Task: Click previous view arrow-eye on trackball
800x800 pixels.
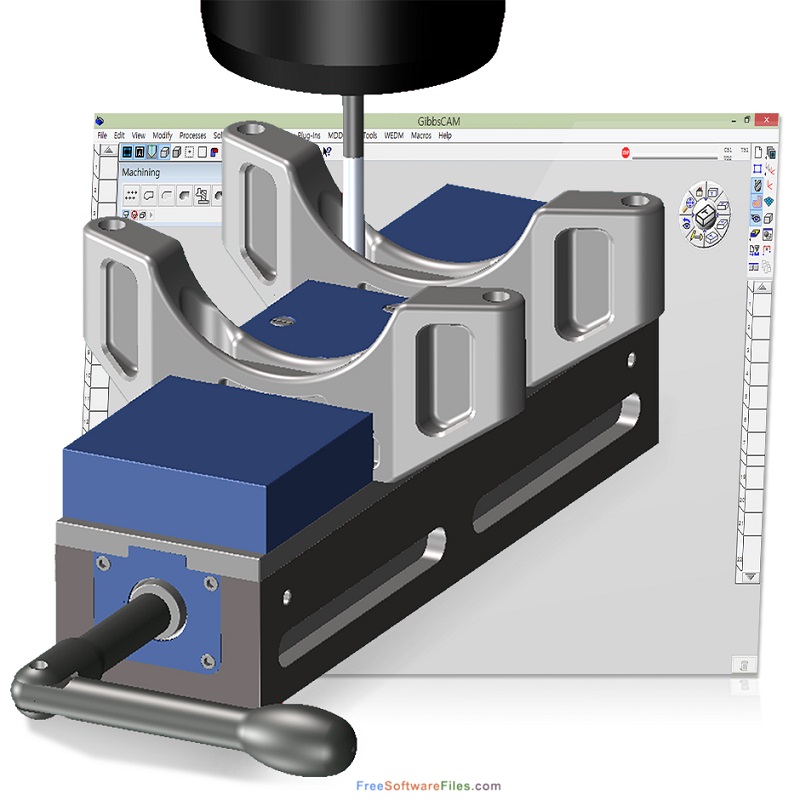Action: click(686, 223)
